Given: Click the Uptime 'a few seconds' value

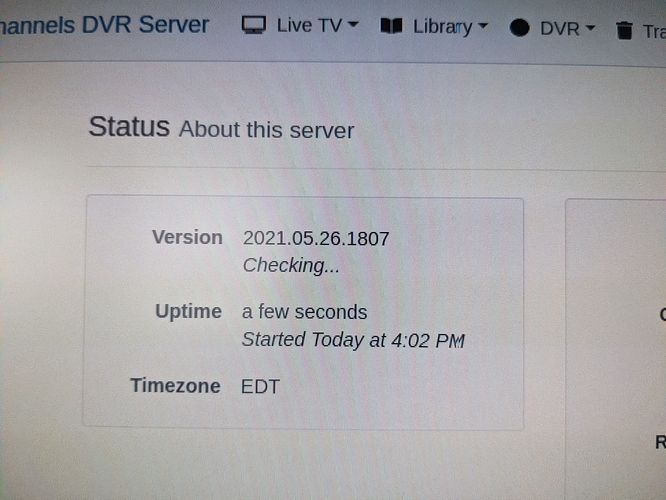Looking at the screenshot, I should coord(304,312).
